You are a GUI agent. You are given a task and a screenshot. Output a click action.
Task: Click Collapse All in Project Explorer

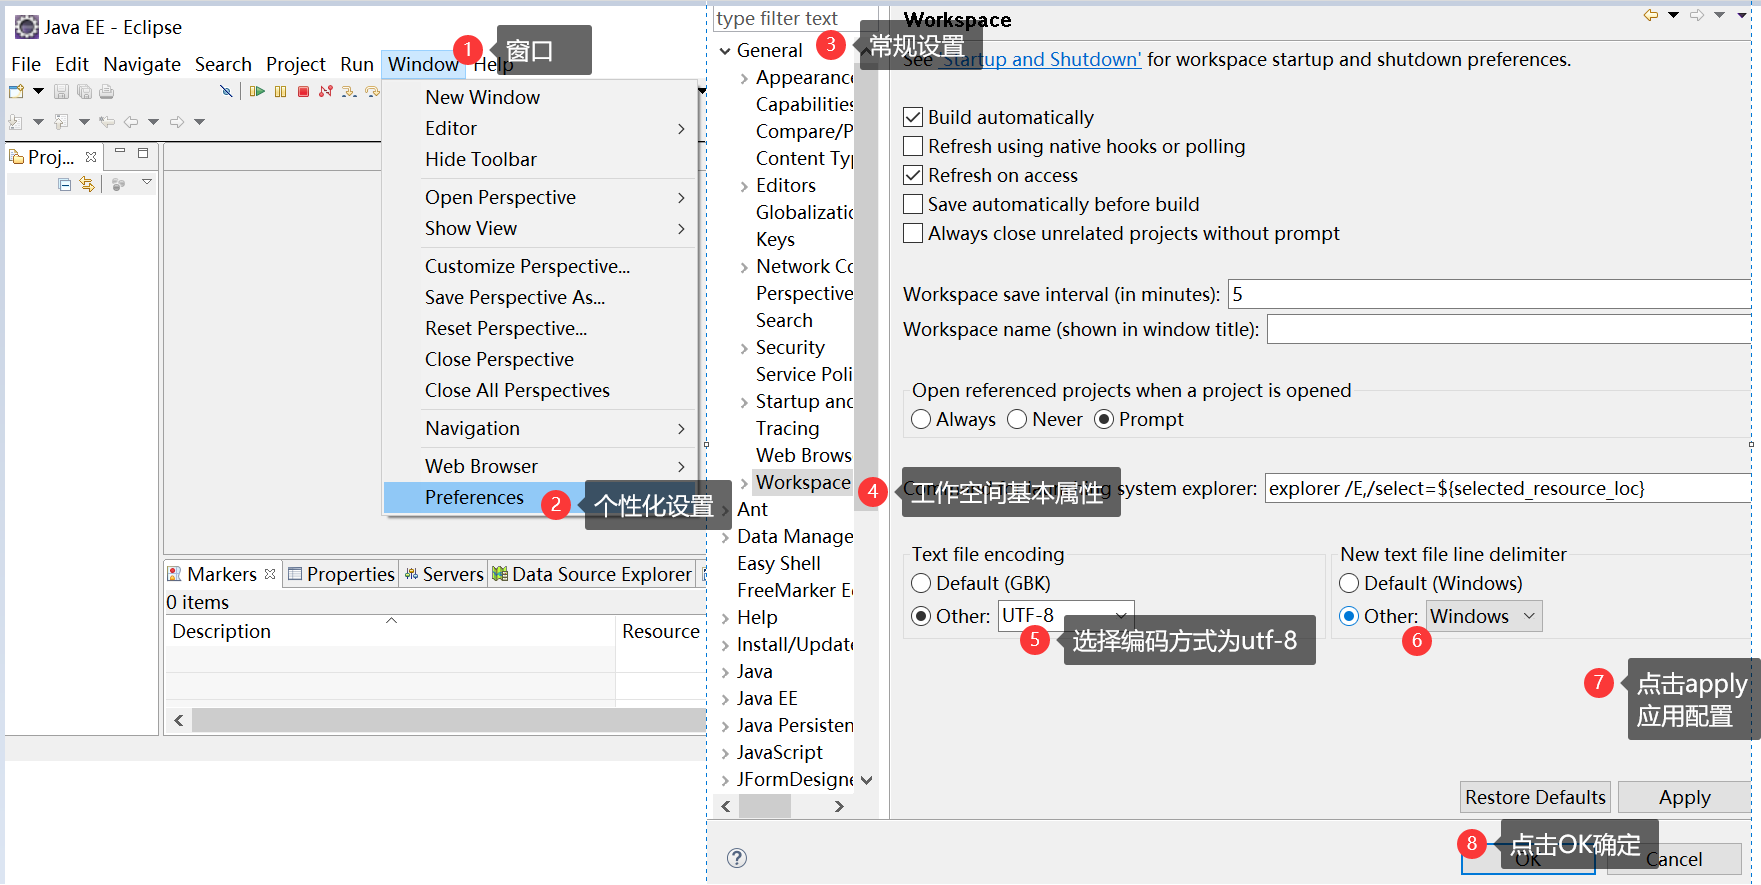tap(65, 184)
